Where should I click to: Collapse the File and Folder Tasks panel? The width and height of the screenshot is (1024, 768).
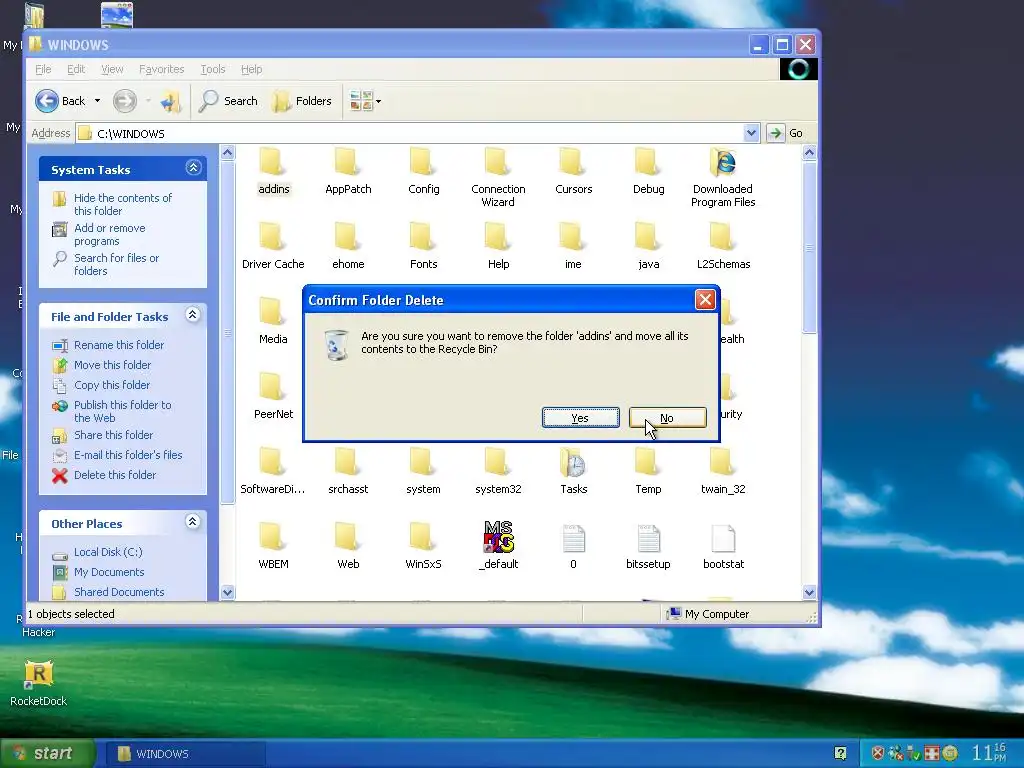[x=193, y=315]
